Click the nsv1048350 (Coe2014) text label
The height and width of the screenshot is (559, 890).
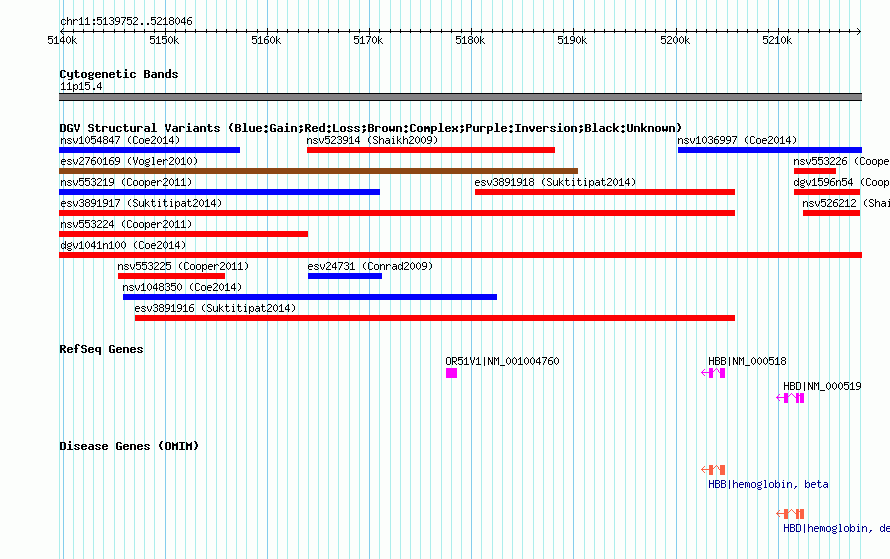pyautogui.click(x=182, y=287)
